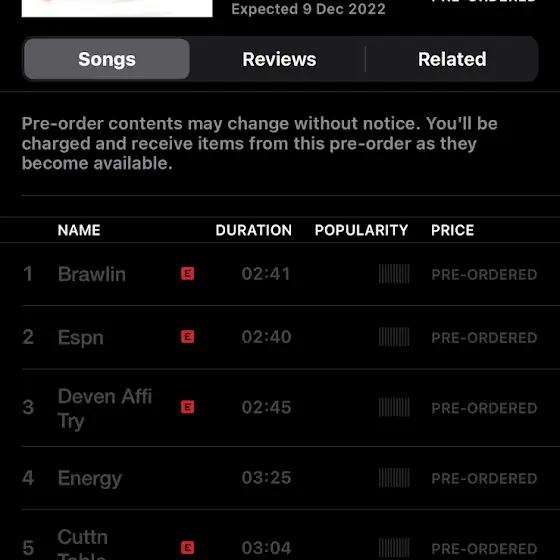
Task: Open the album artwork thumbnail
Action: click(x=117, y=8)
